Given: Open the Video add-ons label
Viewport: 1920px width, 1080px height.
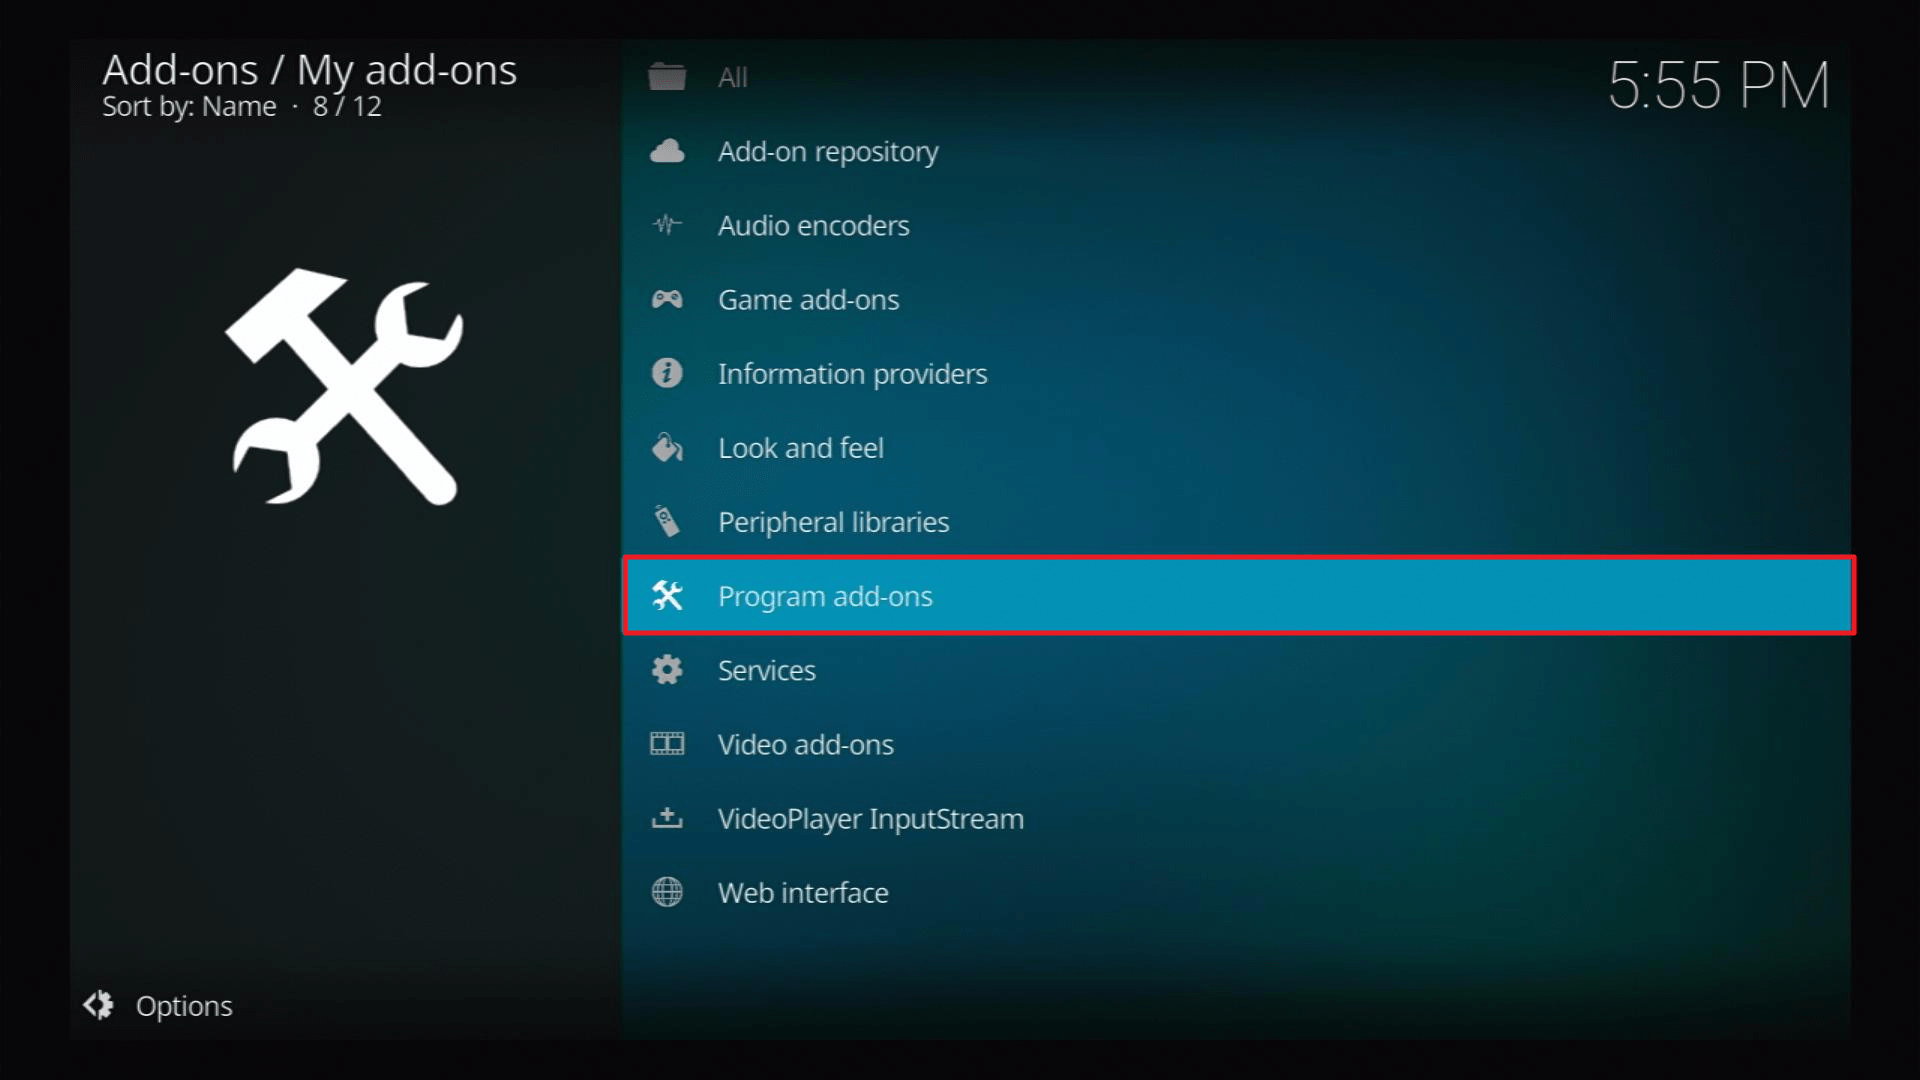Looking at the screenshot, I should [806, 744].
